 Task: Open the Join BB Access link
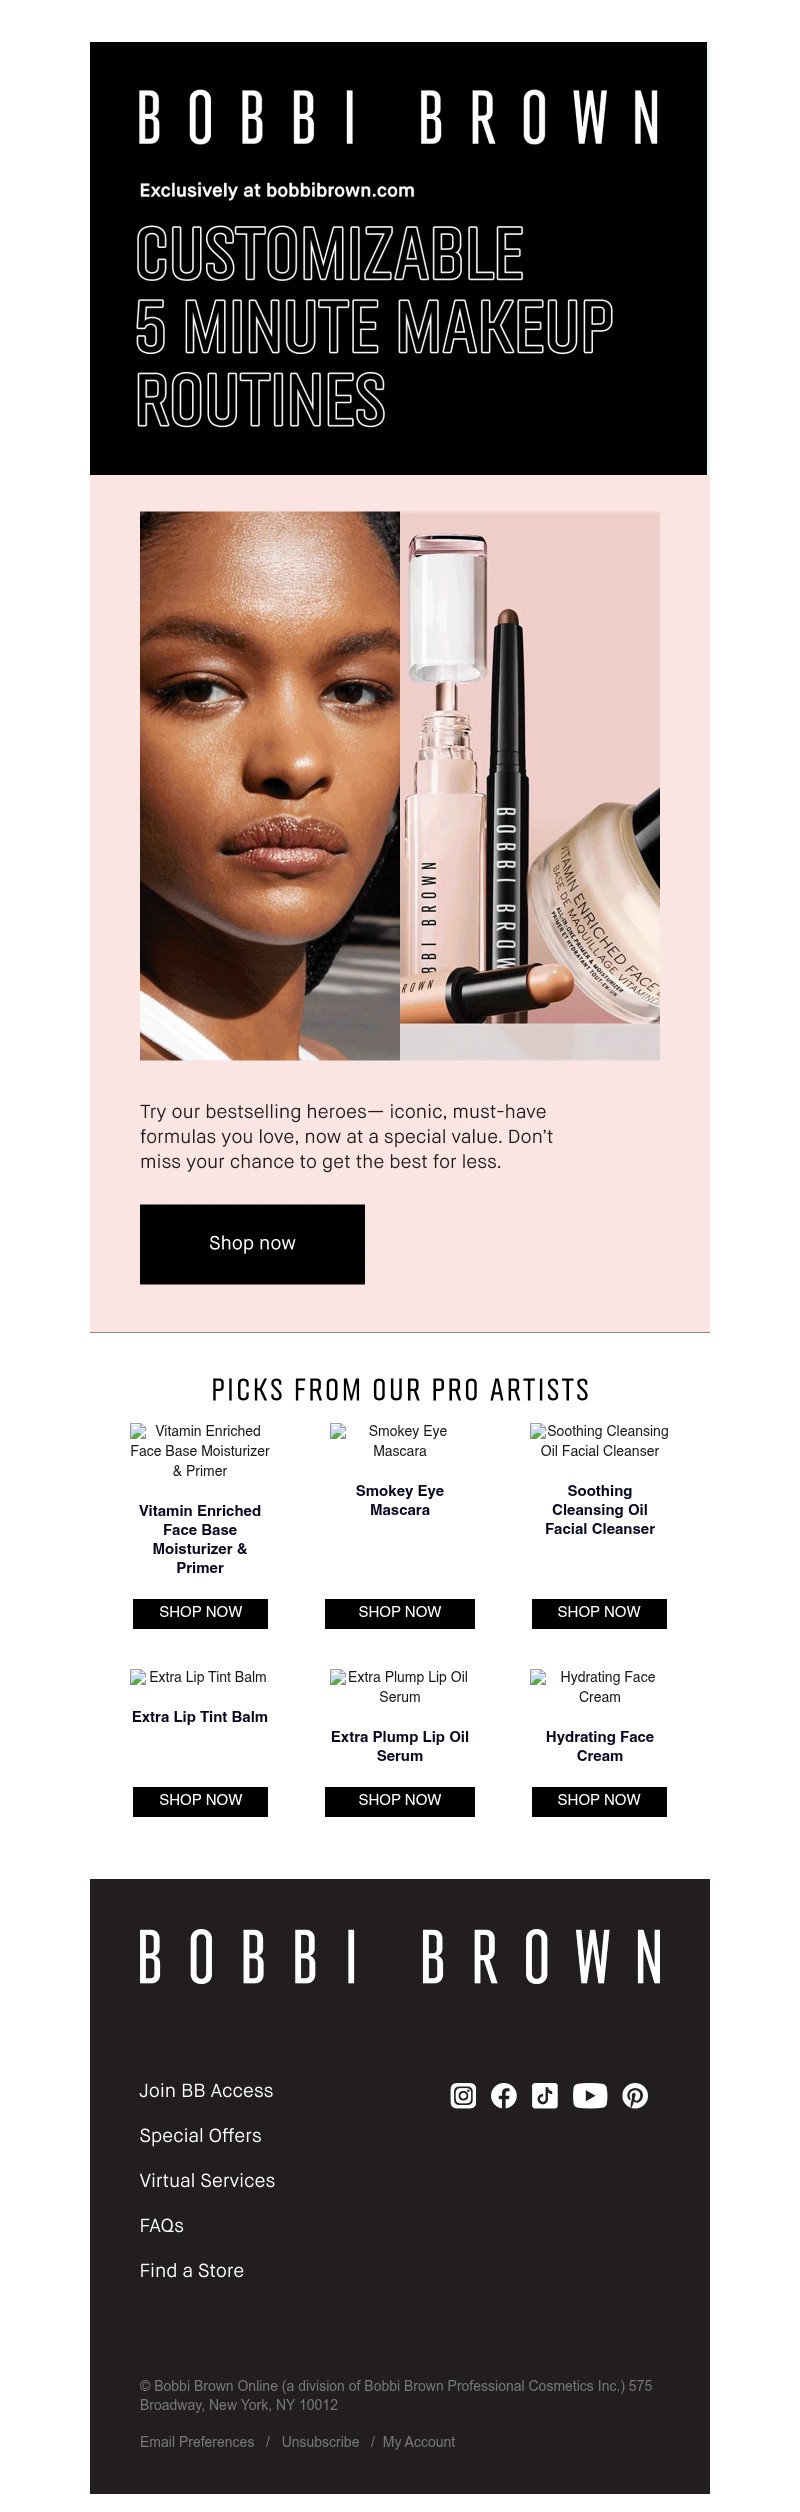pos(206,2090)
